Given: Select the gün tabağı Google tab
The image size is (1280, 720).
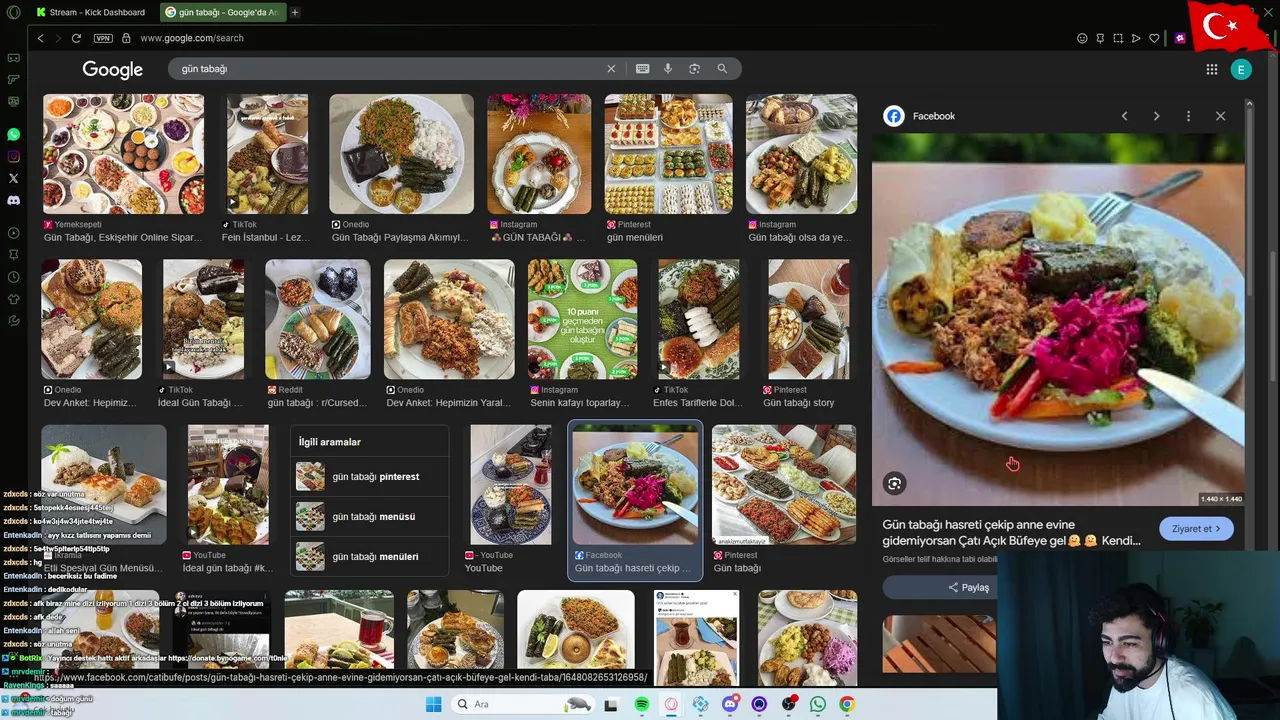Looking at the screenshot, I should pyautogui.click(x=221, y=12).
